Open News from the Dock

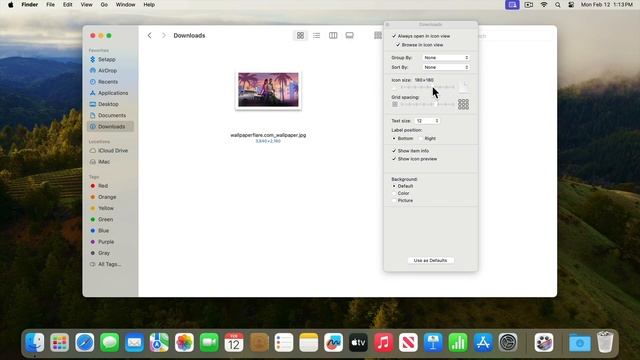point(408,342)
